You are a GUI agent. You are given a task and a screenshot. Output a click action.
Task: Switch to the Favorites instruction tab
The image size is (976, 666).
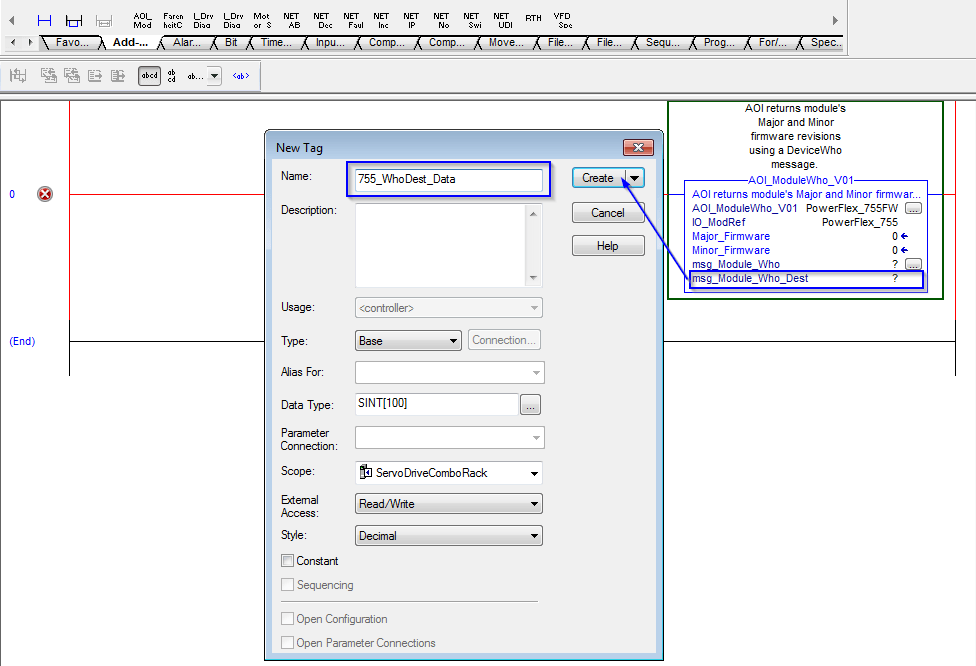click(x=72, y=42)
